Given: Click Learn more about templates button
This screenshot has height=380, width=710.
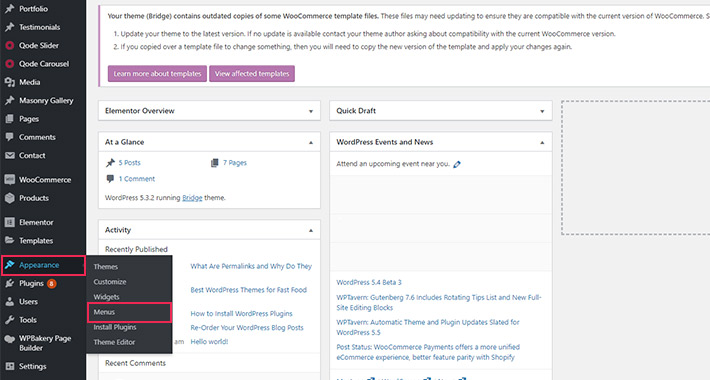Looking at the screenshot, I should pyautogui.click(x=157, y=74).
